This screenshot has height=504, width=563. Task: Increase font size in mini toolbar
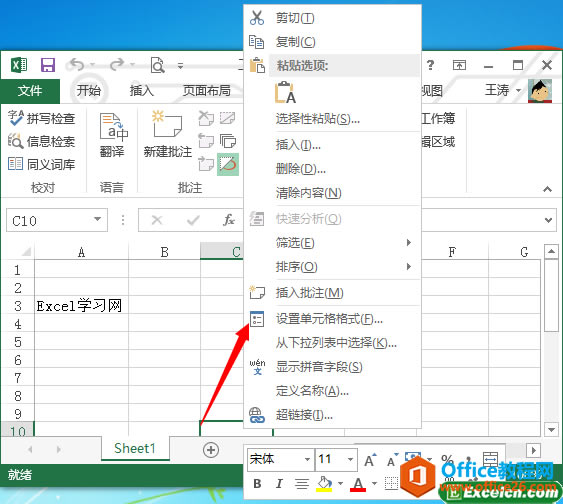pyautogui.click(x=370, y=459)
